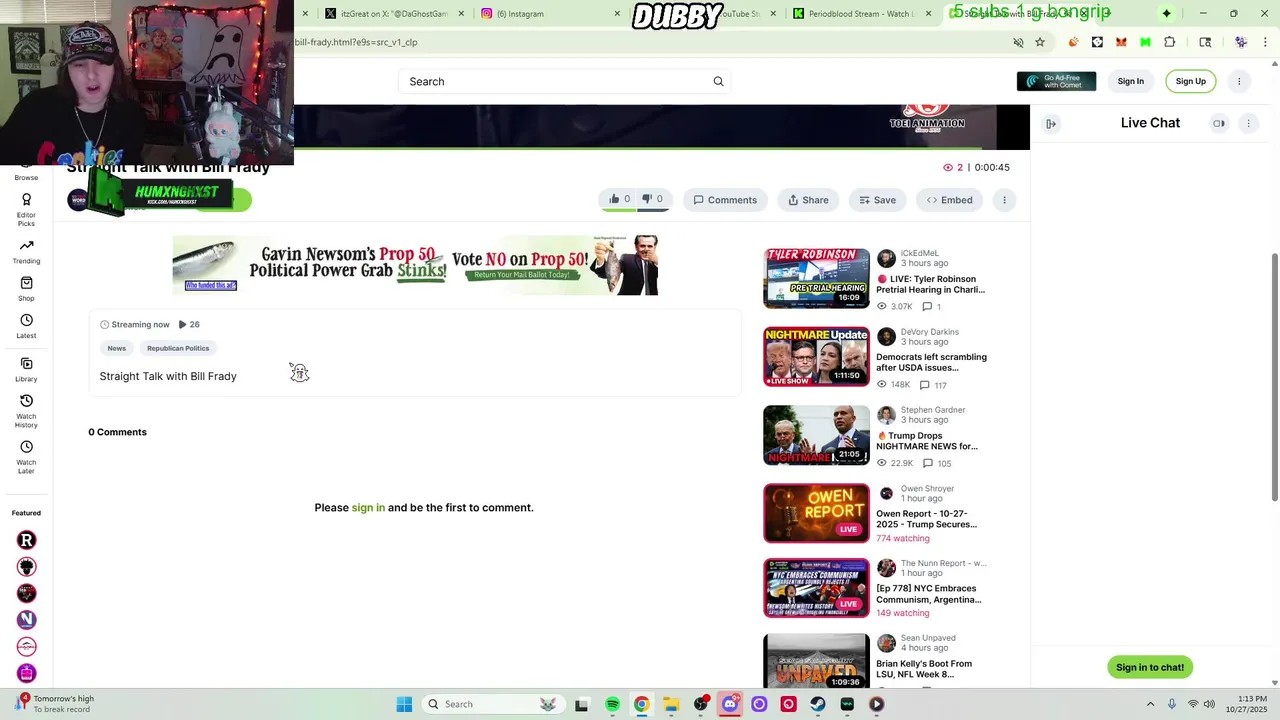This screenshot has height=720, width=1280.
Task: Open the video's more options menu
Action: (1004, 200)
